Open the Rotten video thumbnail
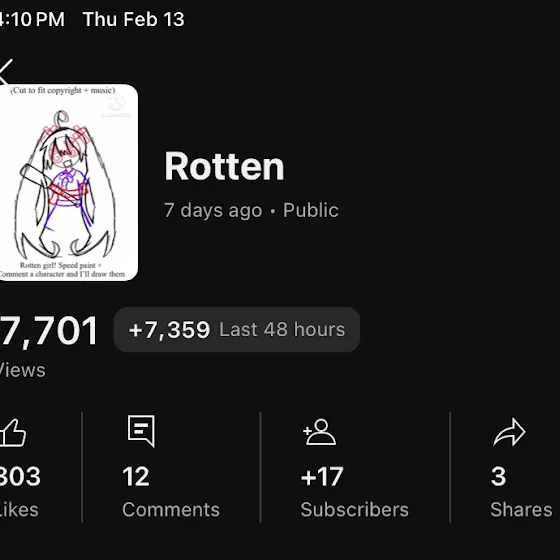Viewport: 560px width, 560px height. 69,182
